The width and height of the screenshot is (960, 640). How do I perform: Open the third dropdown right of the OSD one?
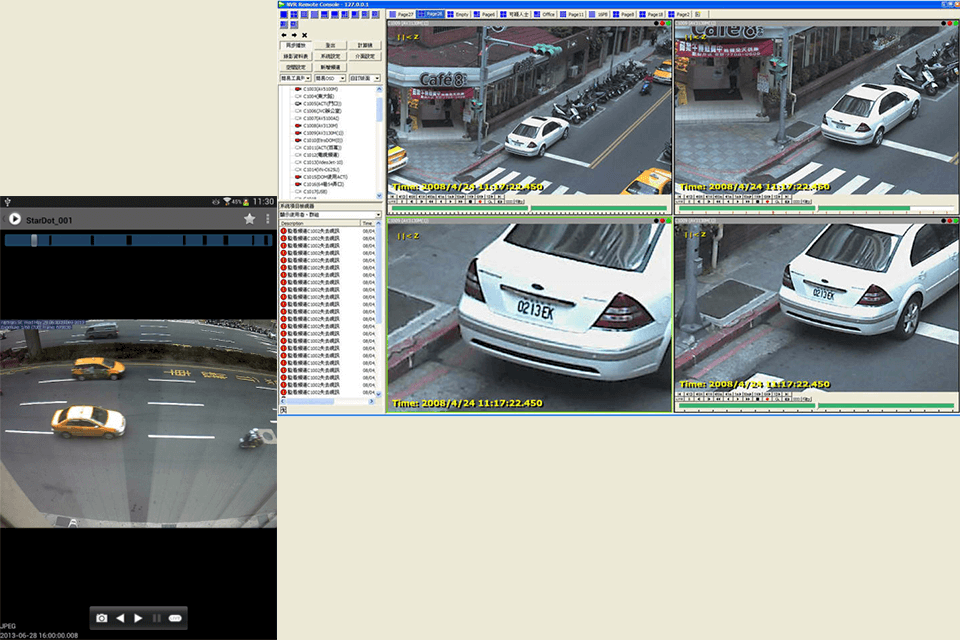click(x=364, y=78)
